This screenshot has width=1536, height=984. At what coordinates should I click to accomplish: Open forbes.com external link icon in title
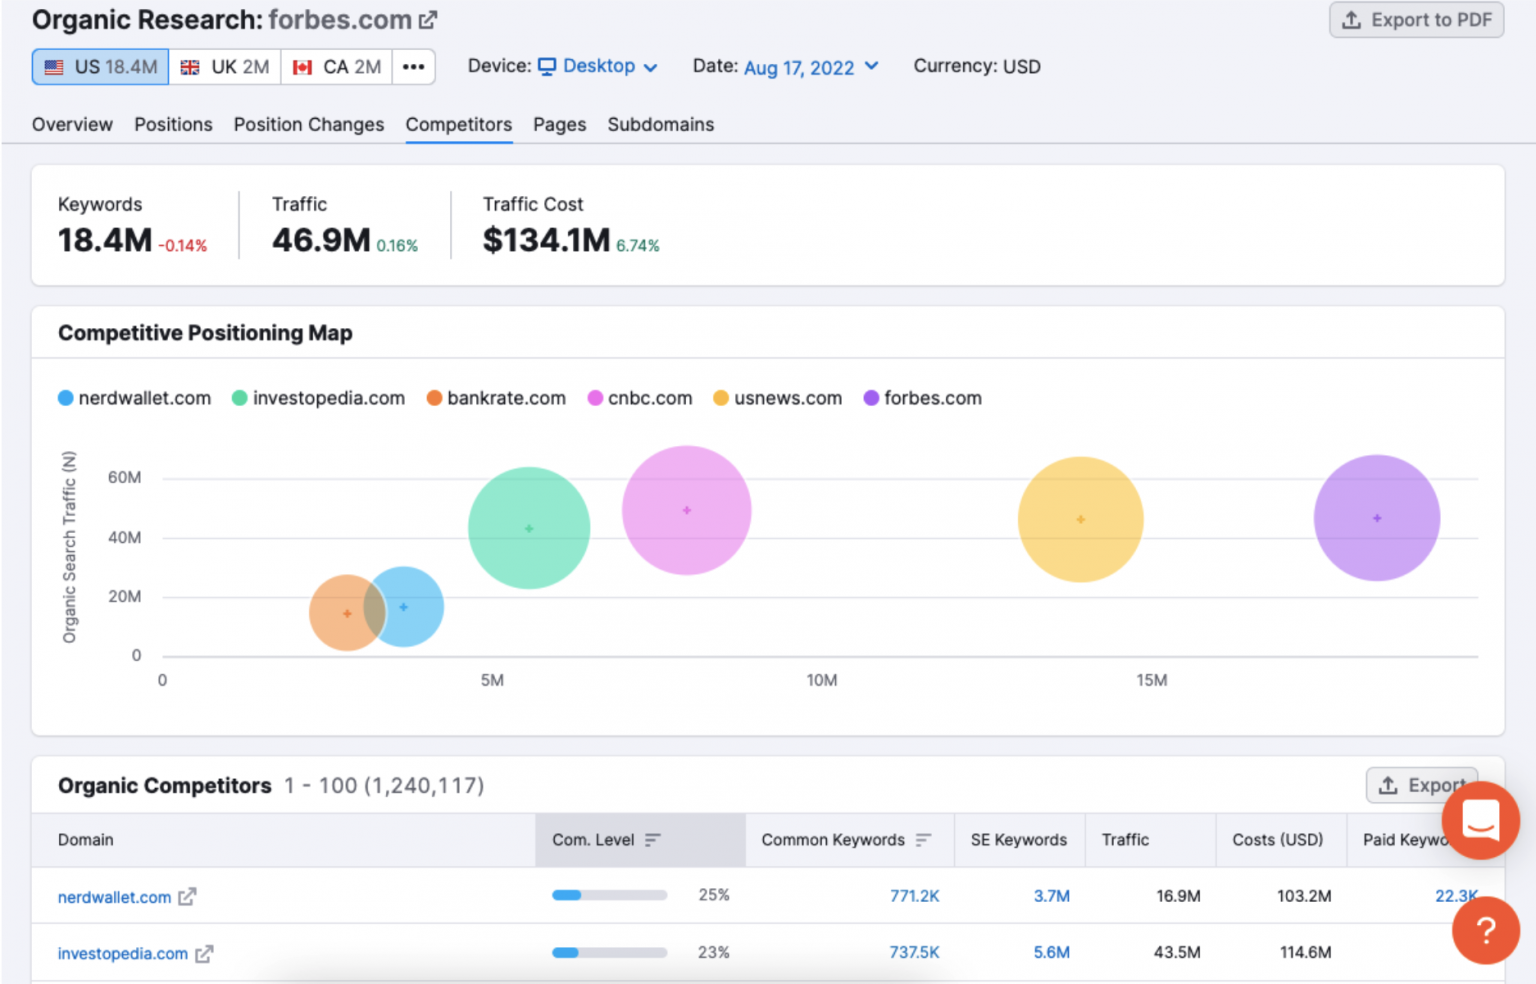[x=428, y=20]
